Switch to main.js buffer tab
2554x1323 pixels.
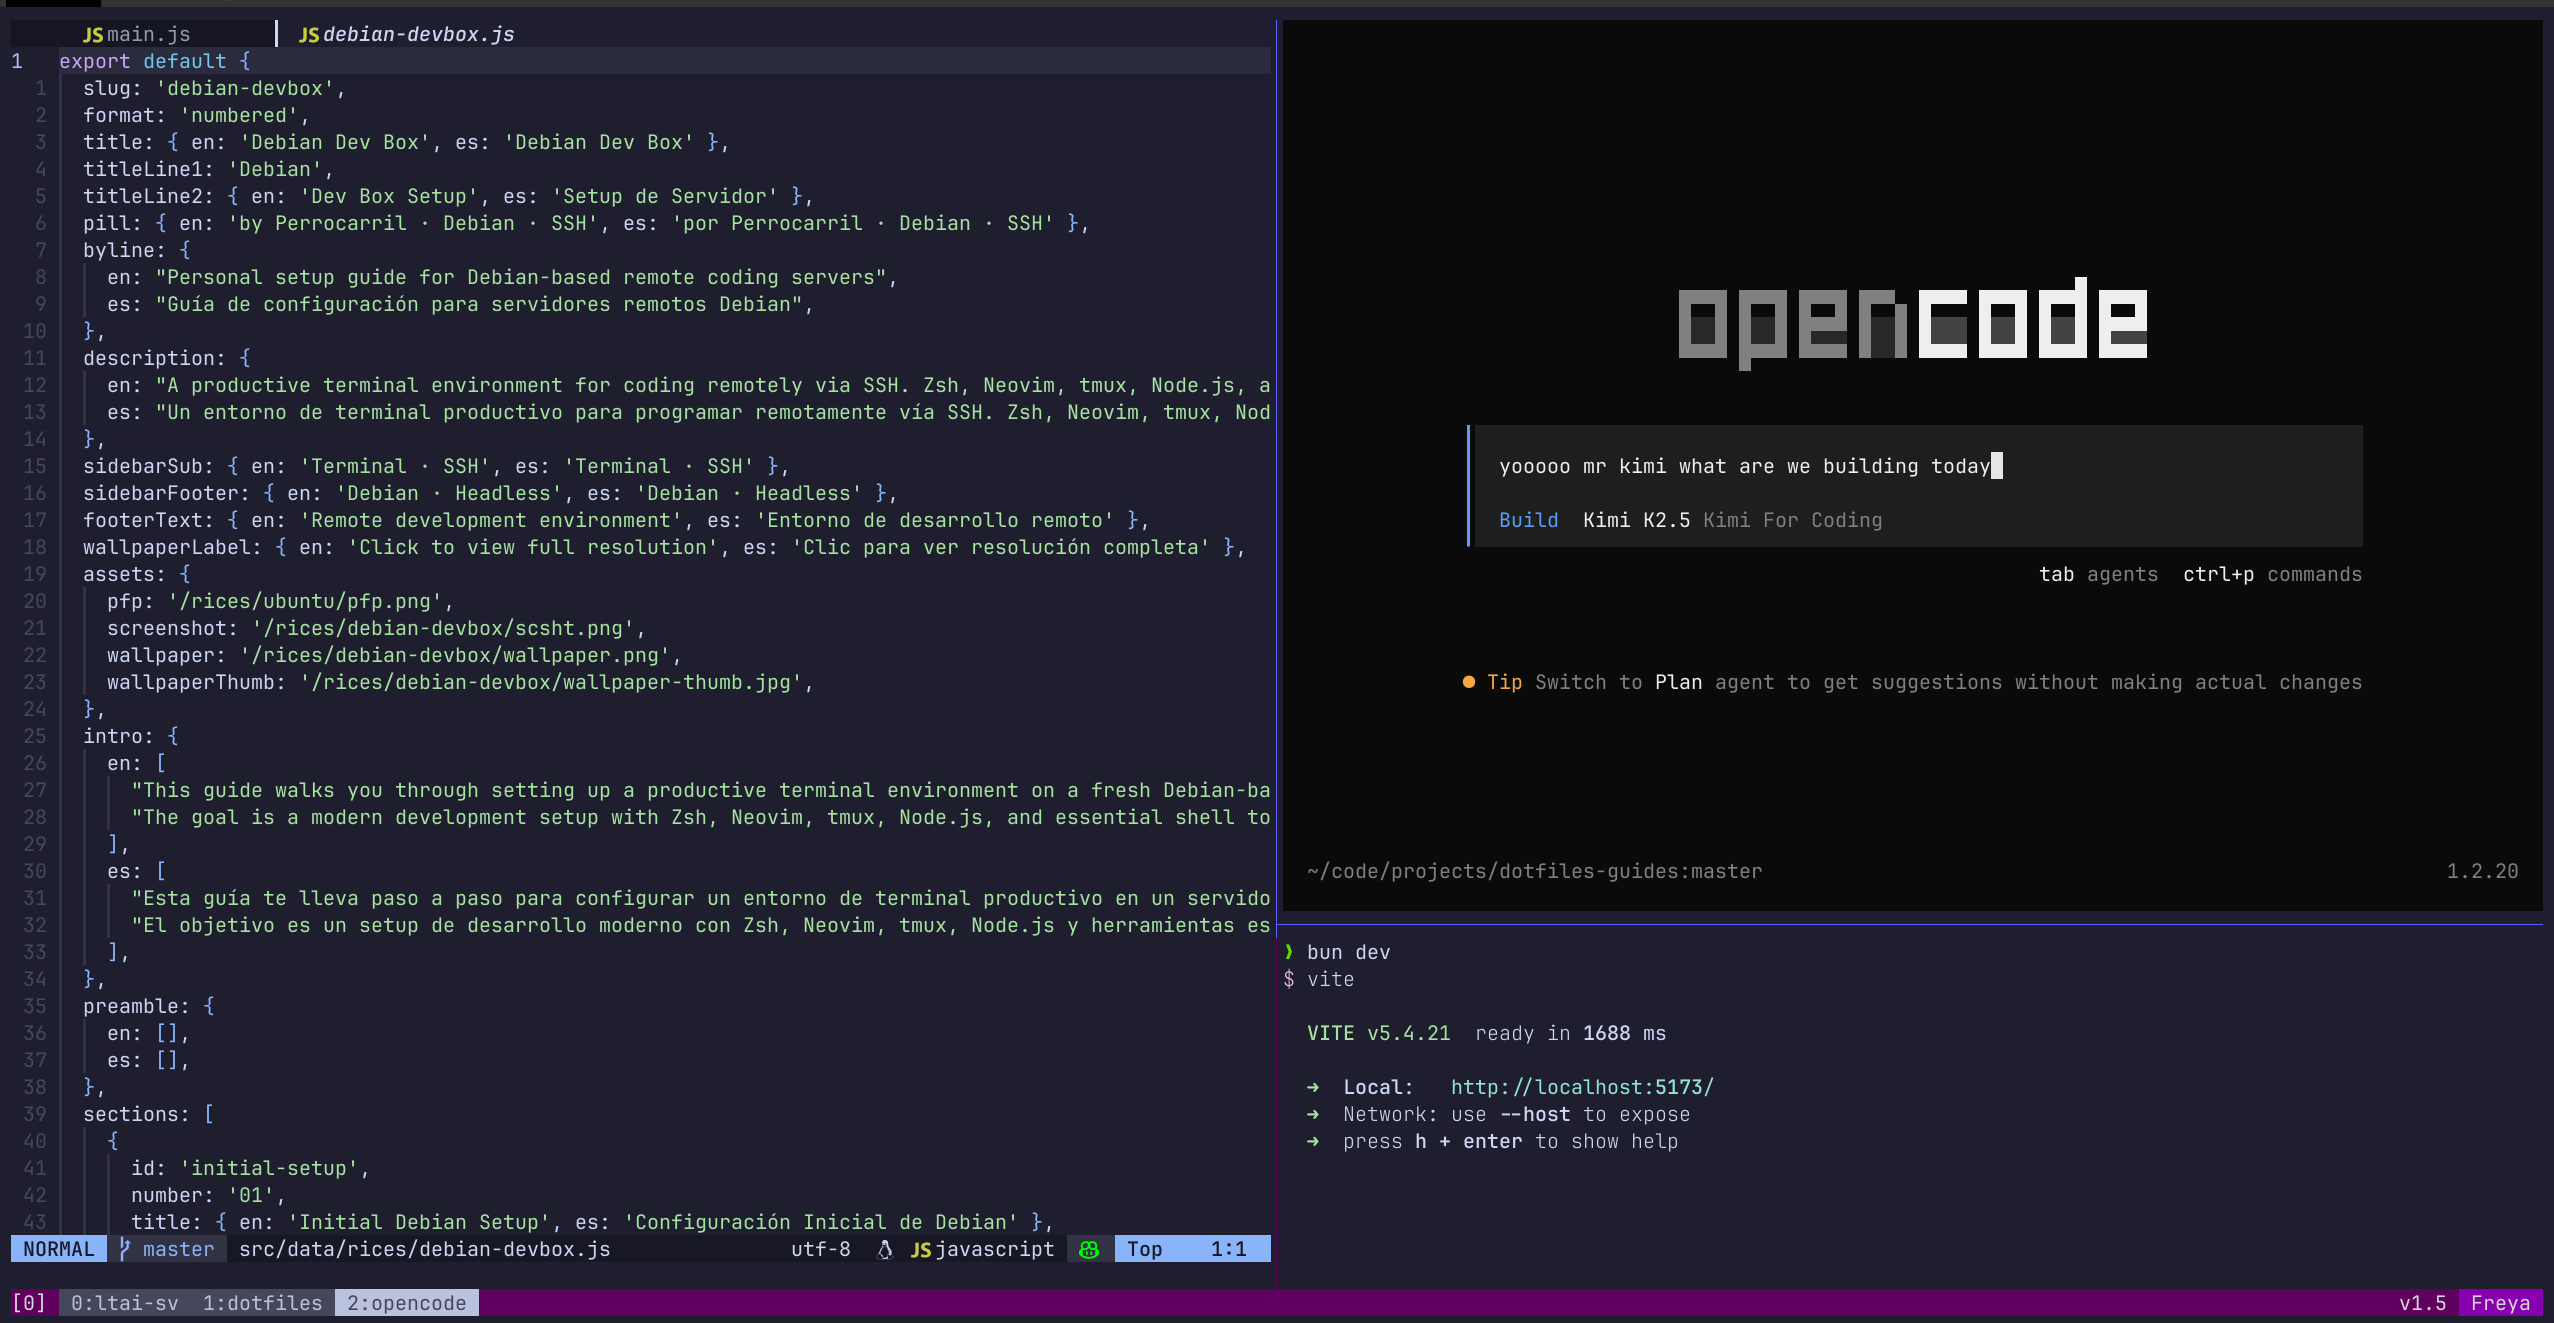pyautogui.click(x=137, y=35)
